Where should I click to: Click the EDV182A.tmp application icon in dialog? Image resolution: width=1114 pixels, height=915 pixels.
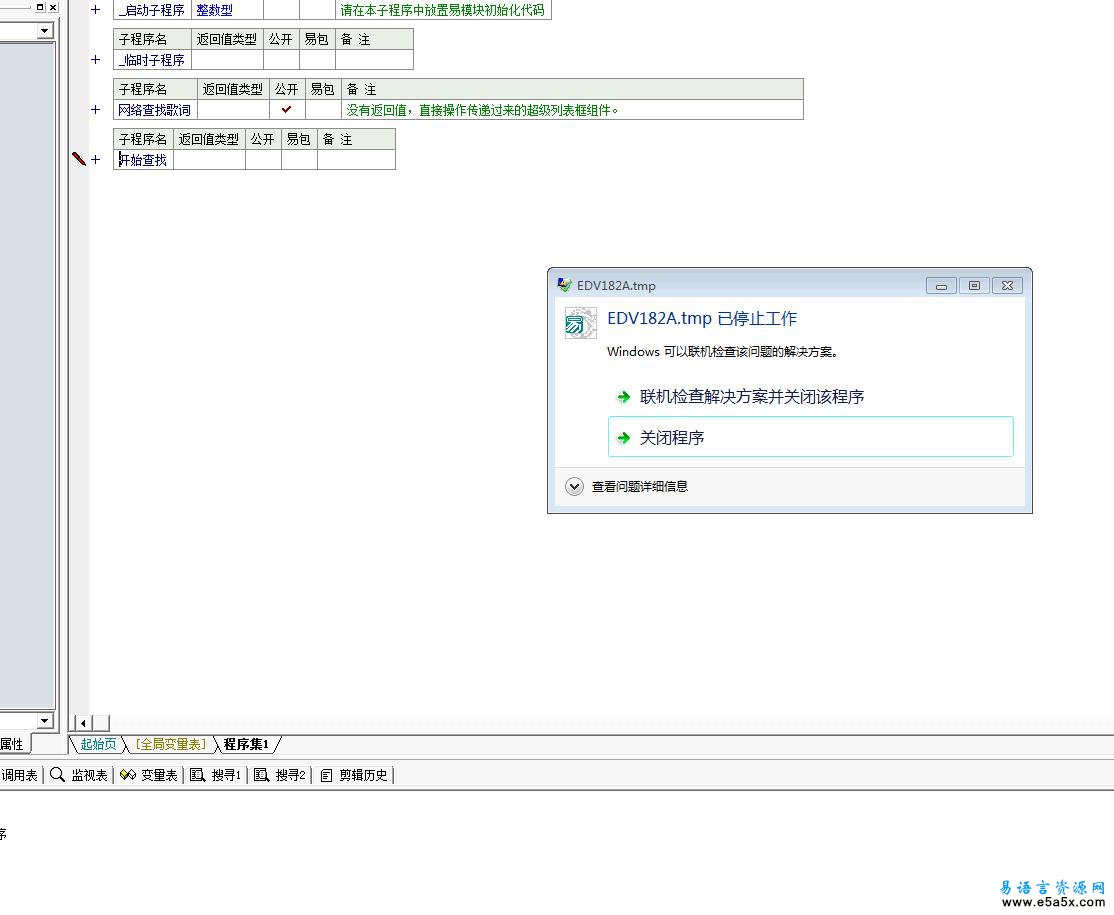580,323
